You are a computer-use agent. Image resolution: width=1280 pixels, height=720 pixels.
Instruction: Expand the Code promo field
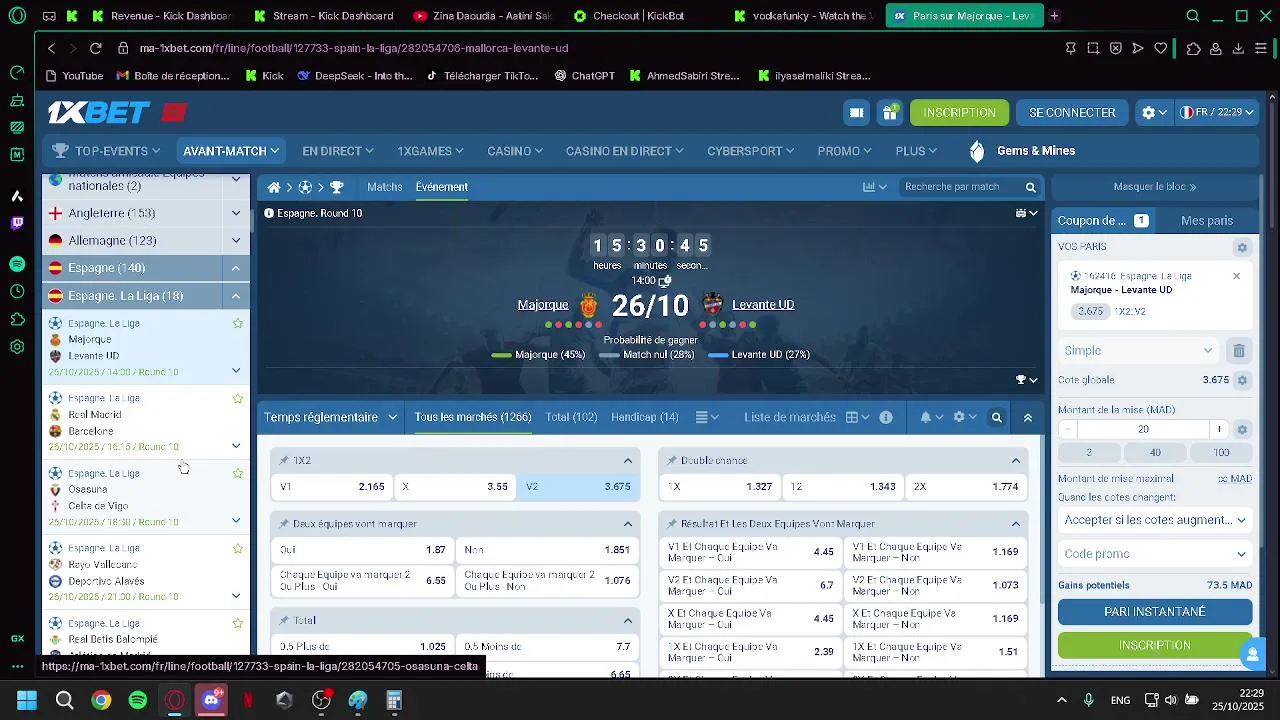1155,554
